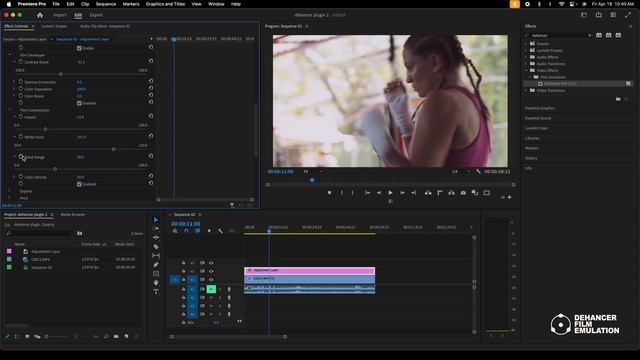Viewport: 640px width, 360px height.
Task: Go to Out point in Program monitor
Action: pos(413,193)
